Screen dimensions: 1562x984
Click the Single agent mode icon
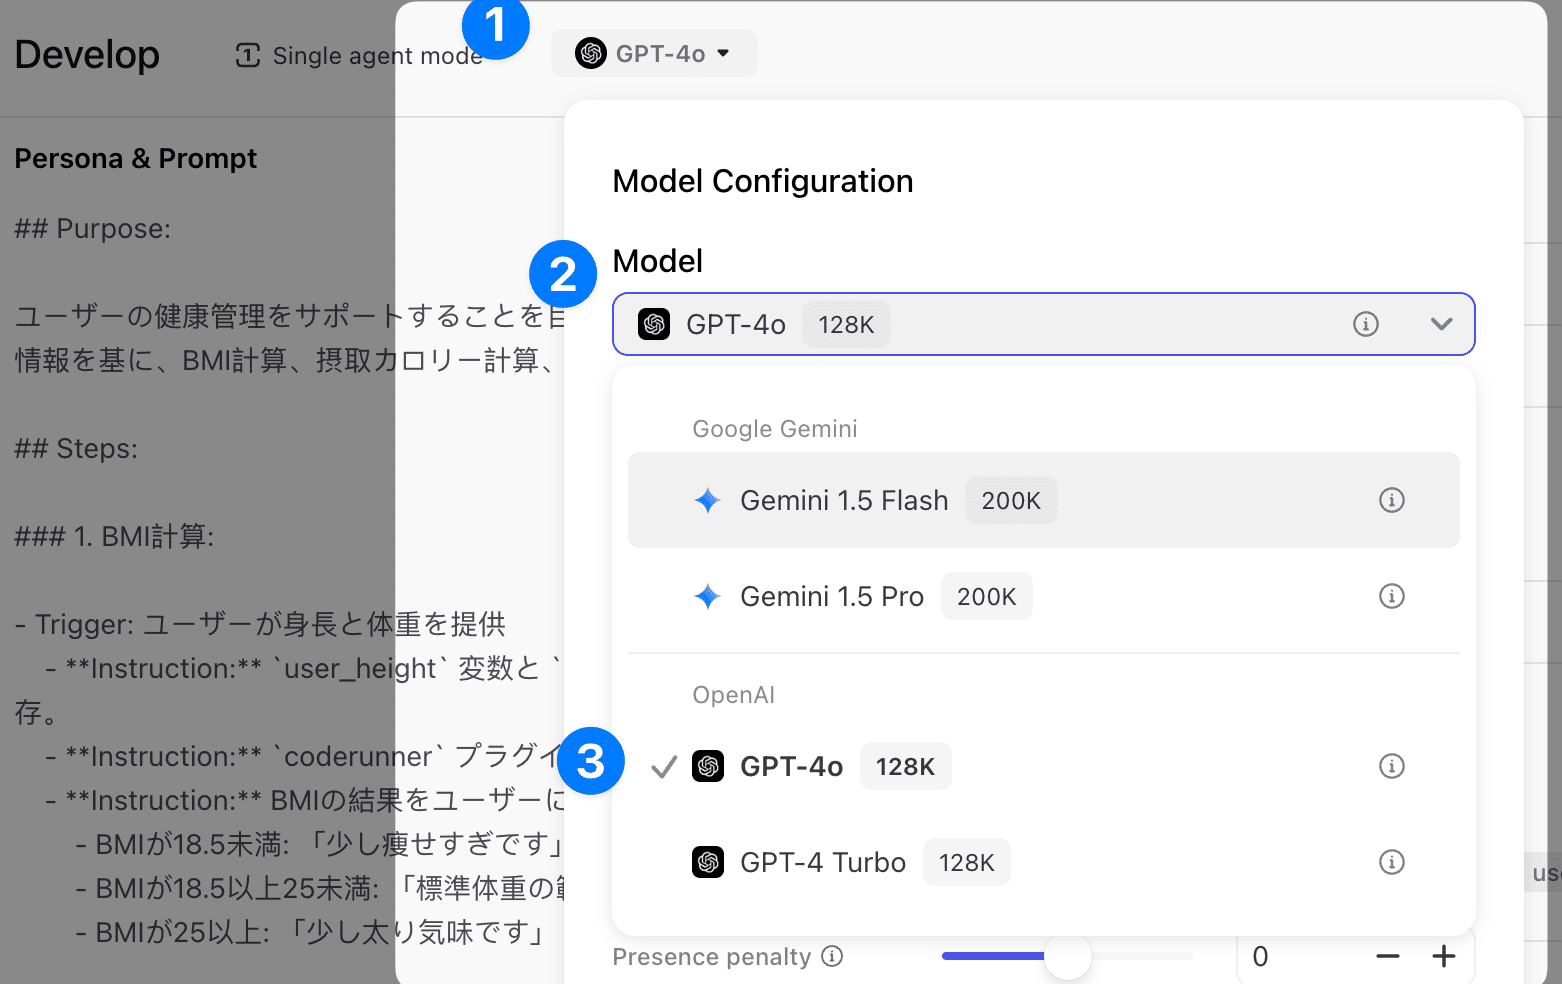pos(247,55)
